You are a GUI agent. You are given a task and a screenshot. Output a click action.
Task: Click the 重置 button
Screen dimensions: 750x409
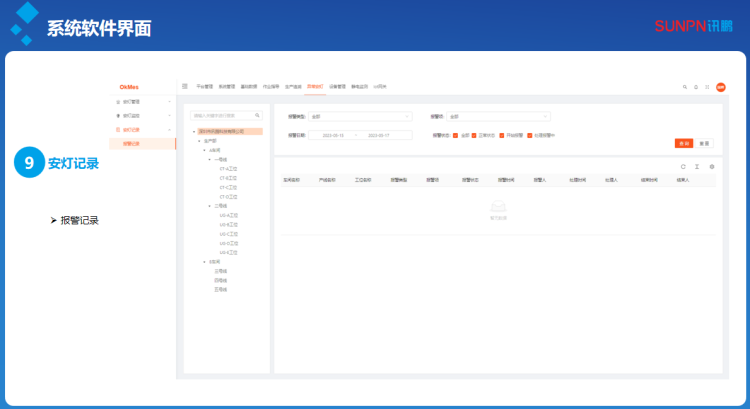(704, 143)
